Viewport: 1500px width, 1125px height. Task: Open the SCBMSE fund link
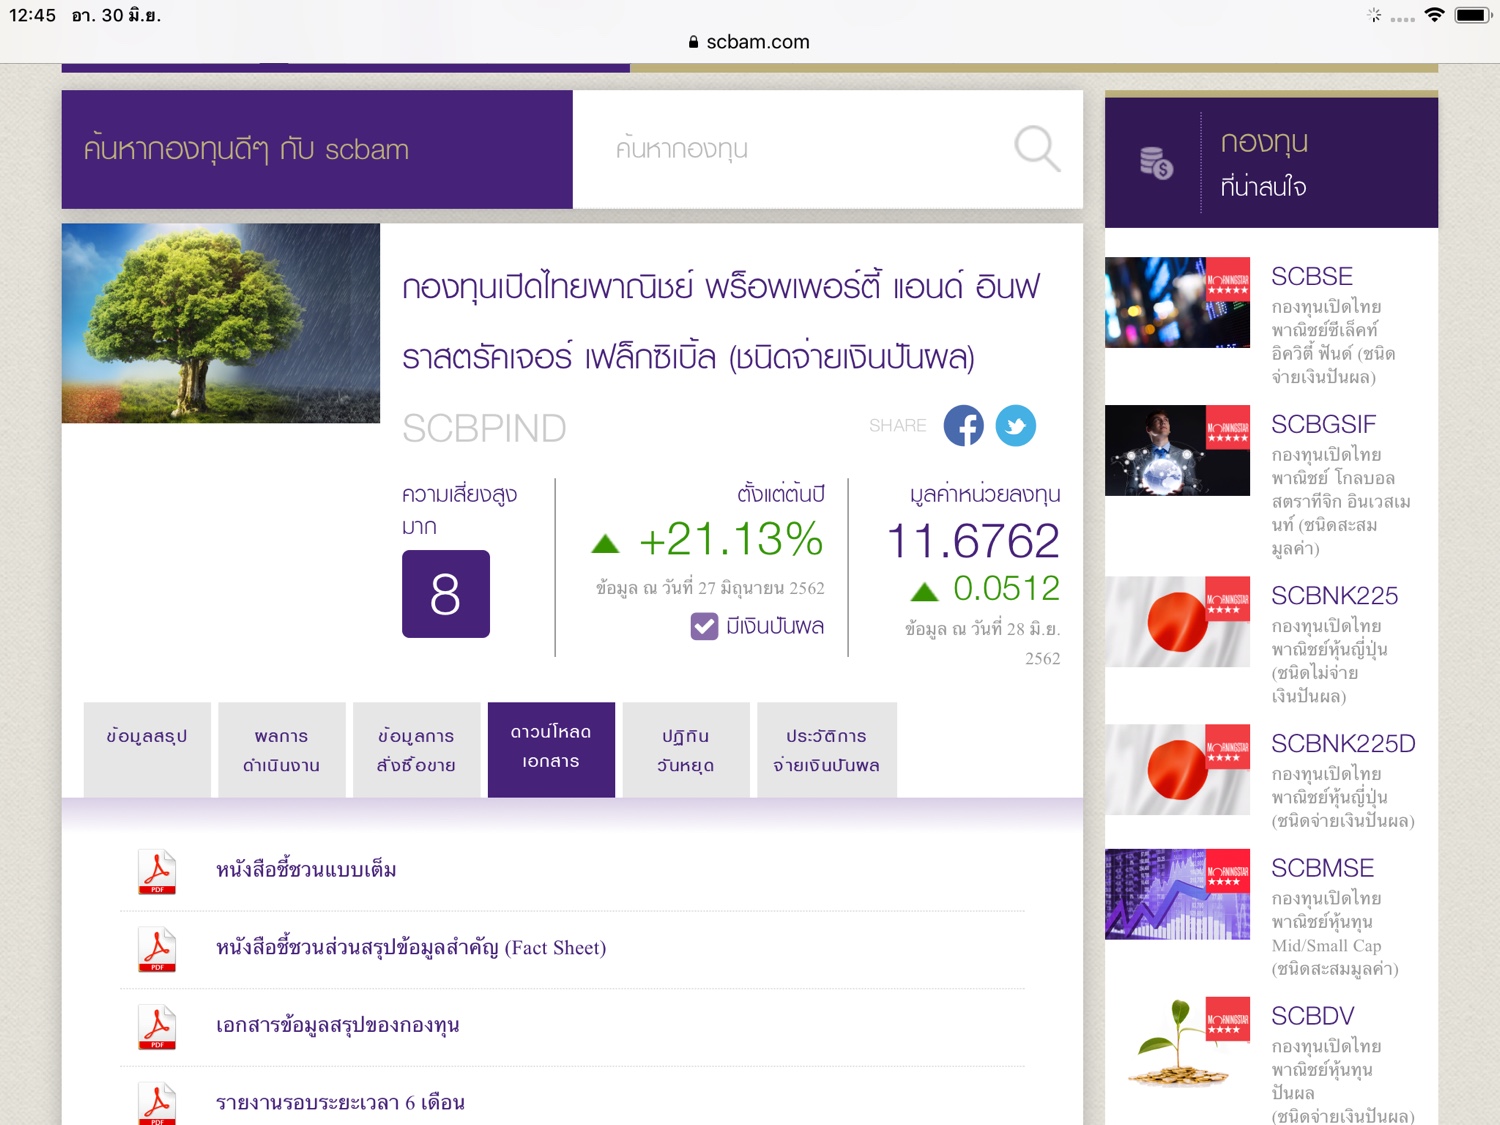click(1323, 868)
